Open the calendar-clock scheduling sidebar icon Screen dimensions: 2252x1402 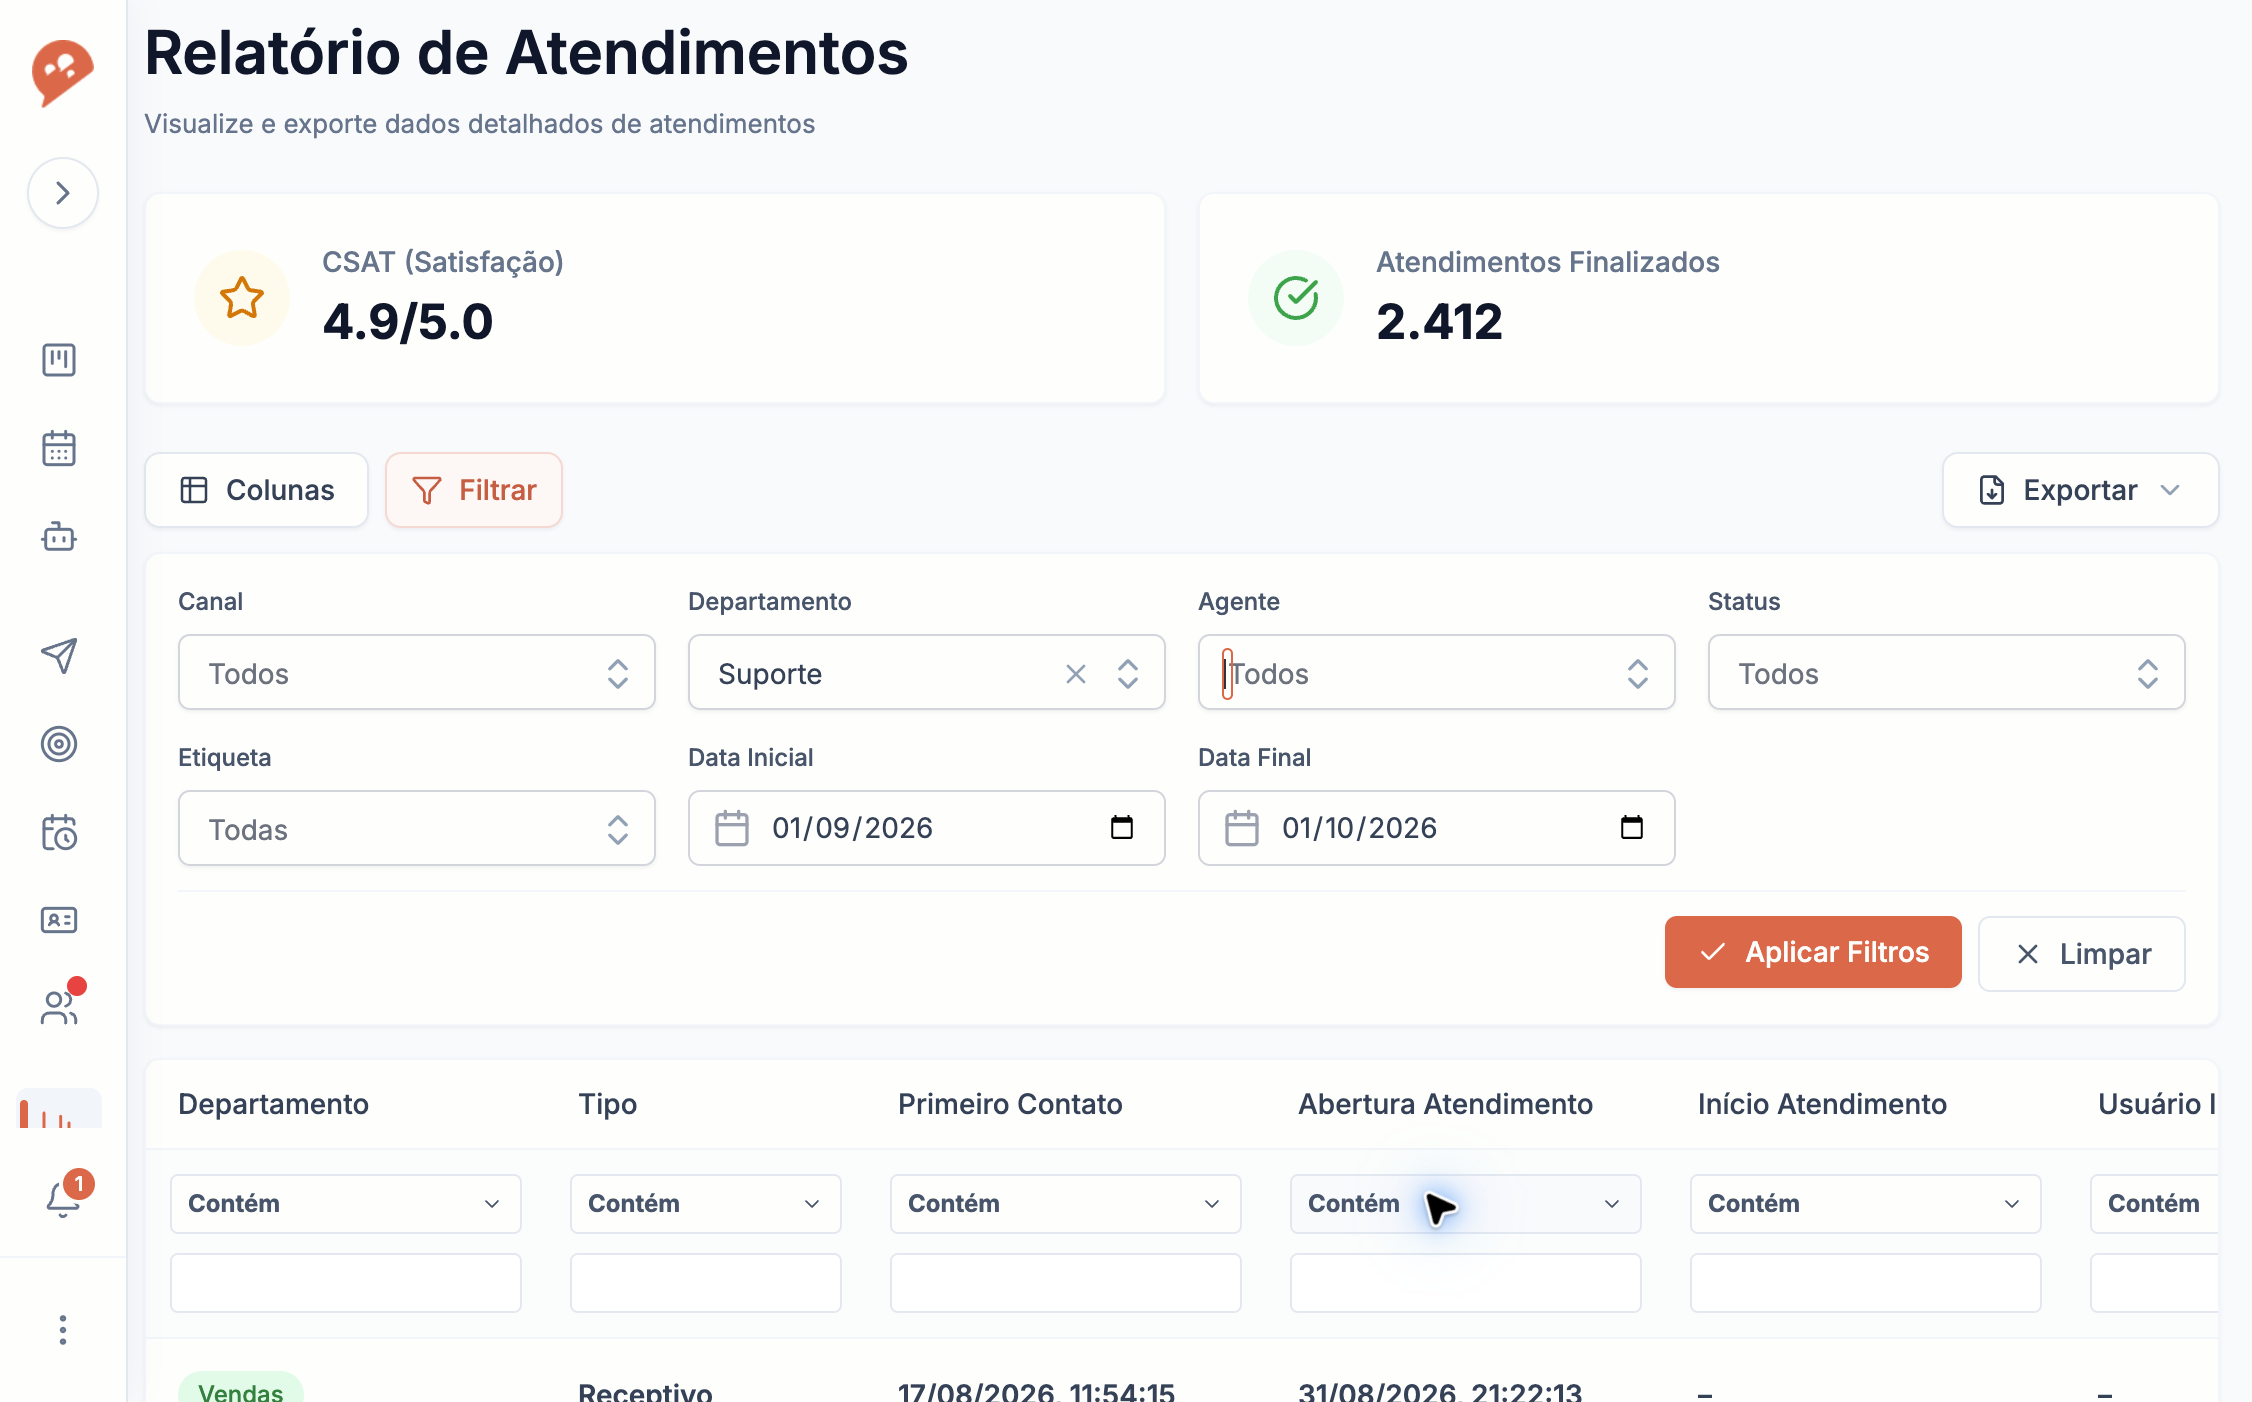click(x=59, y=832)
